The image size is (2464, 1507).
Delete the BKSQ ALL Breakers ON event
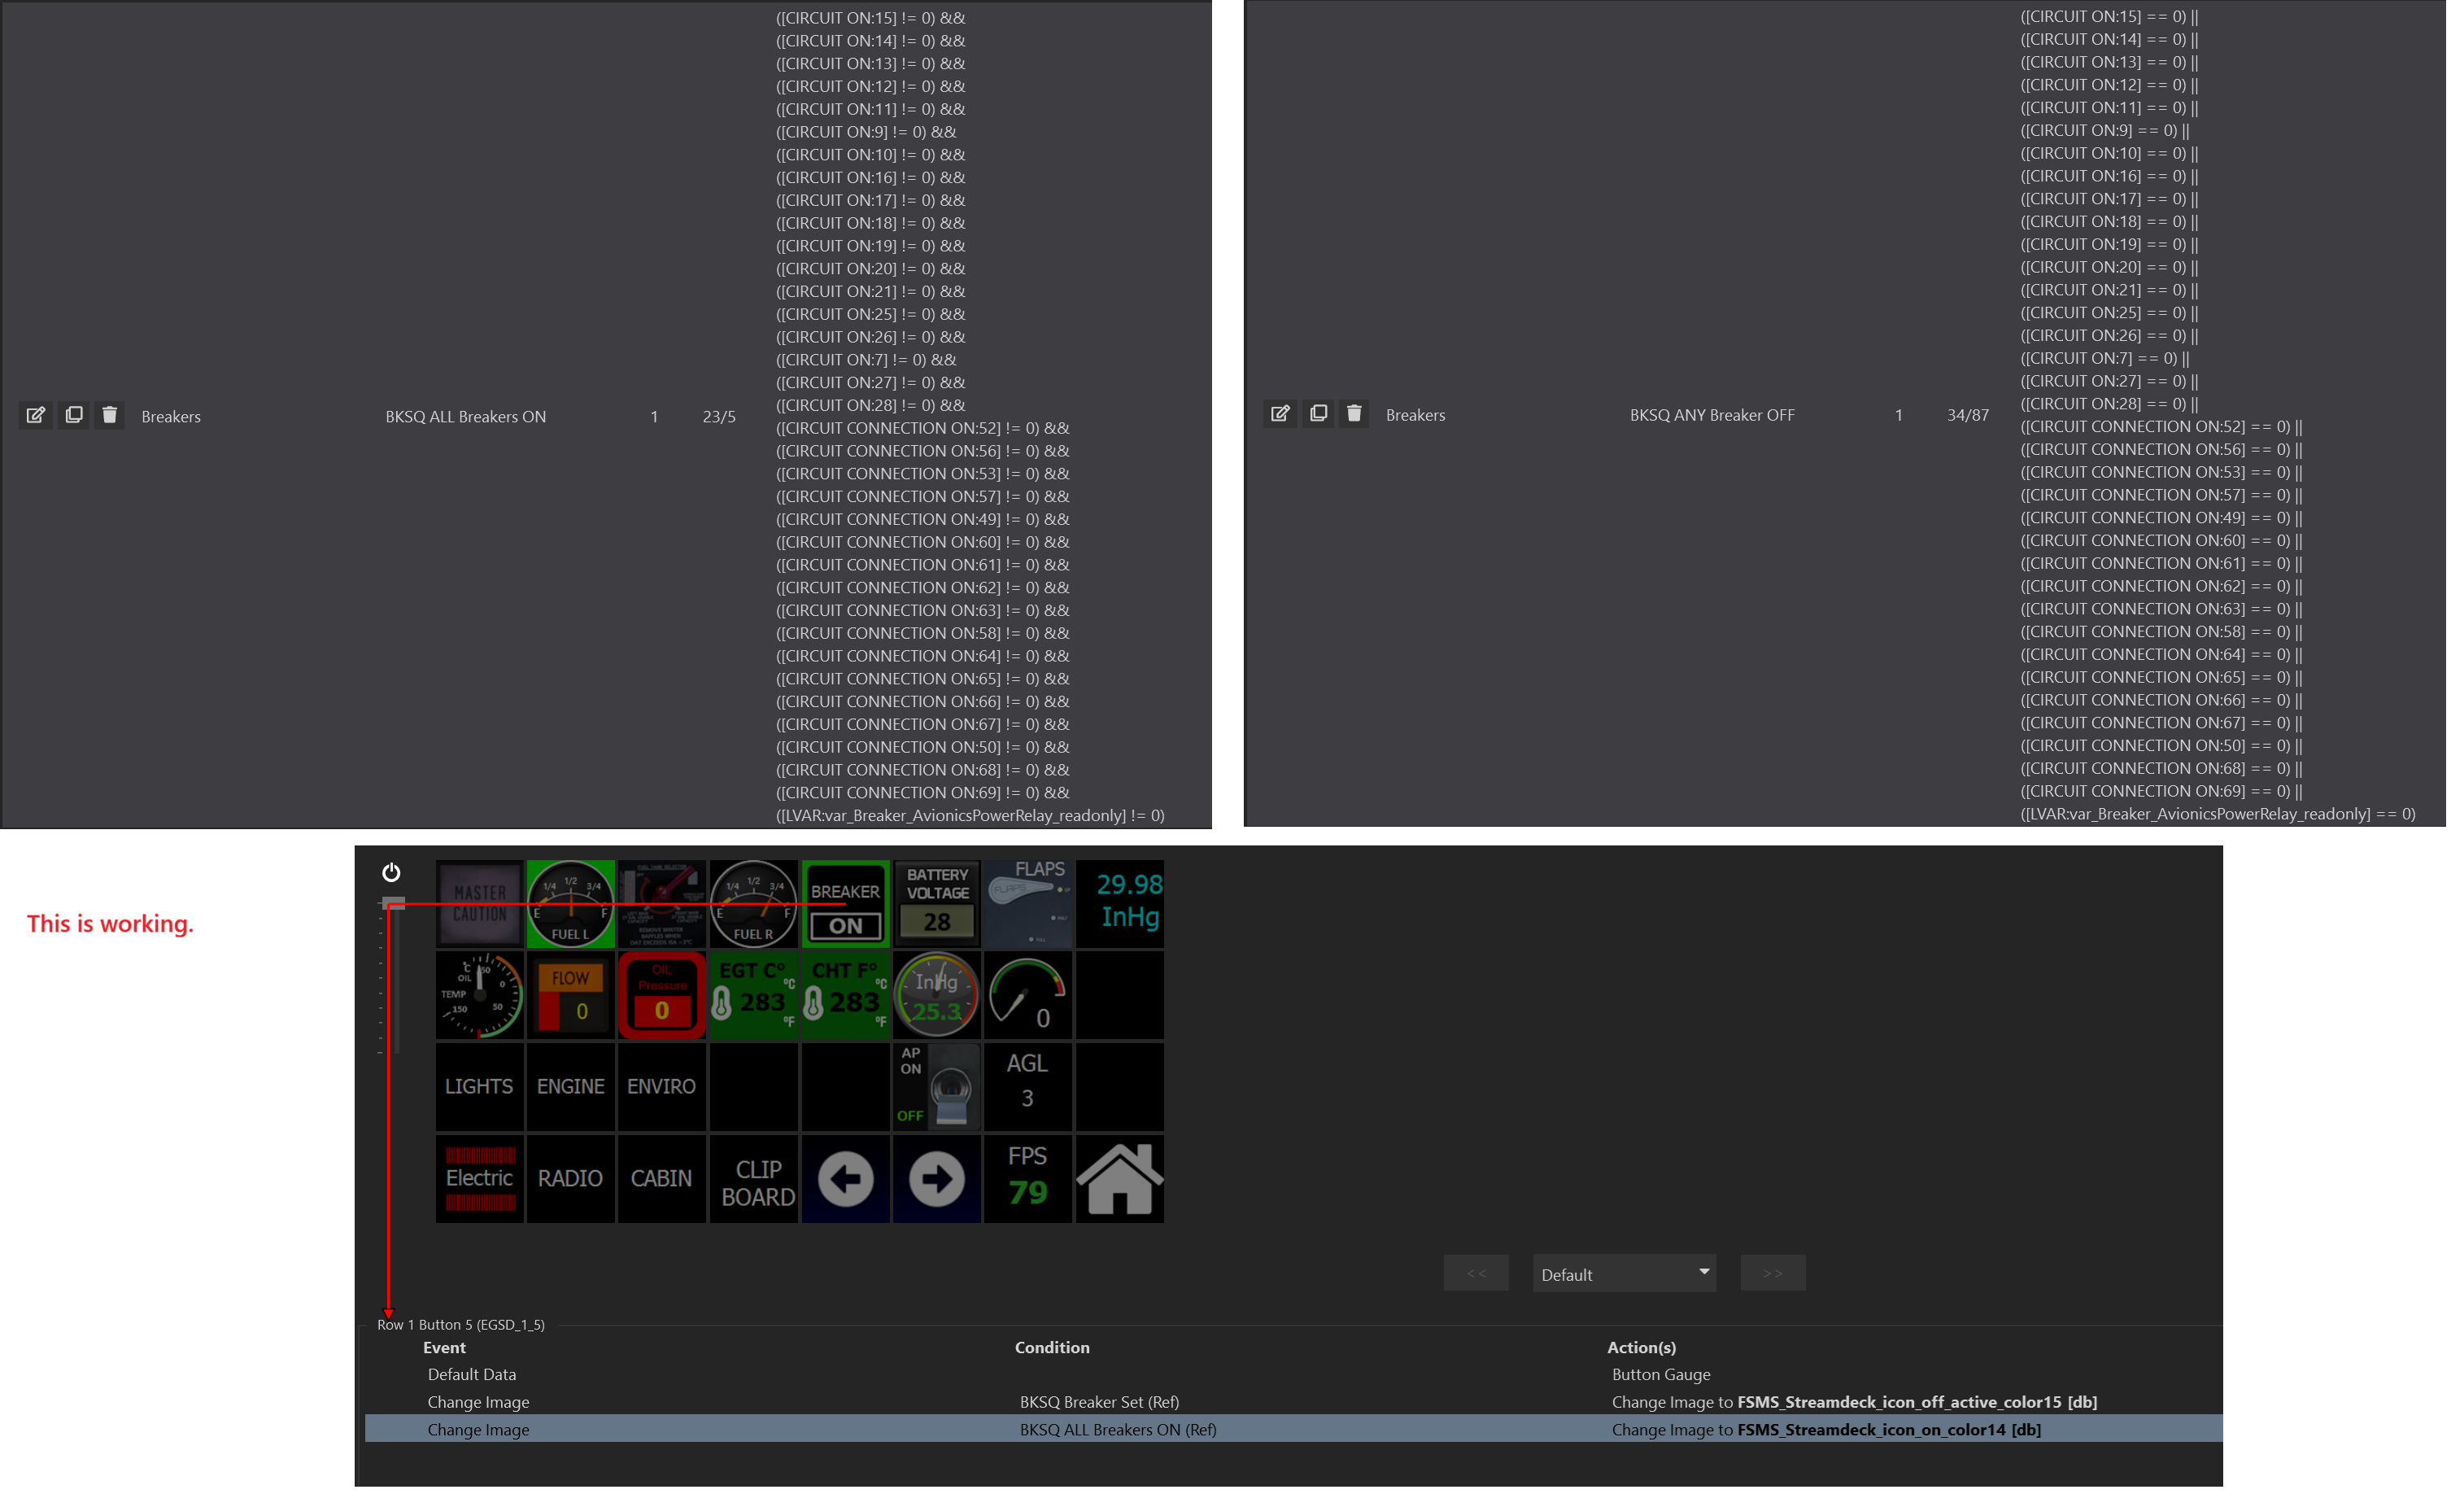[x=109, y=415]
